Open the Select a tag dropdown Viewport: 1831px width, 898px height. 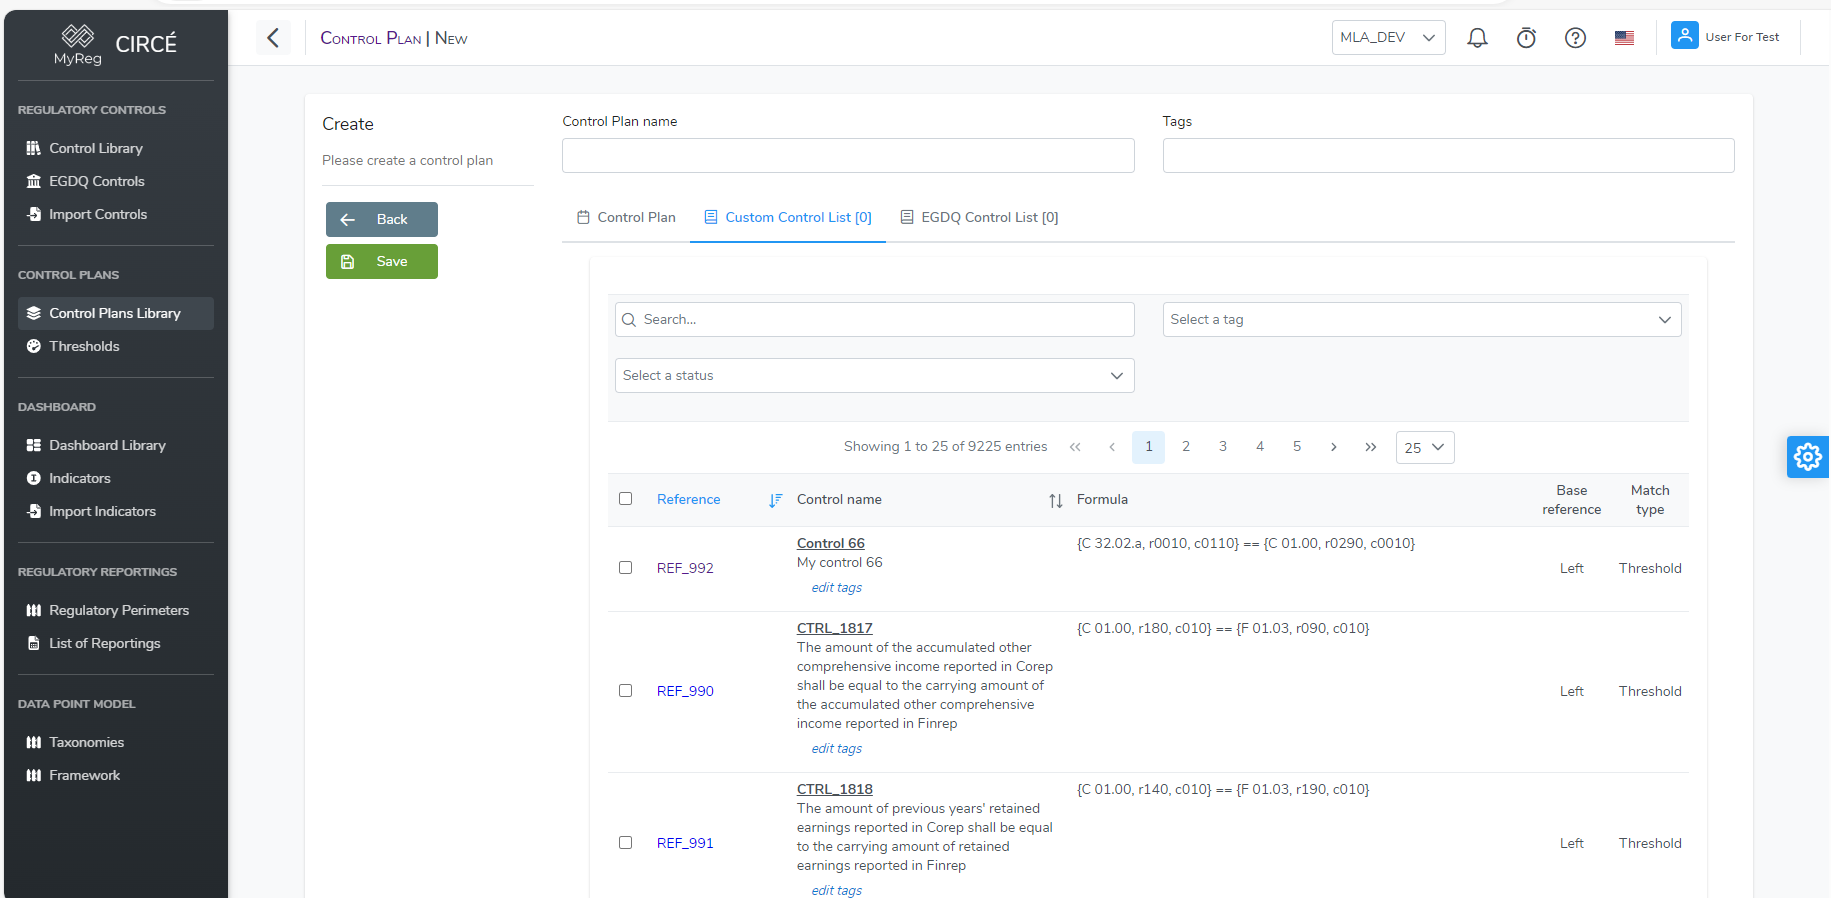coord(1421,320)
